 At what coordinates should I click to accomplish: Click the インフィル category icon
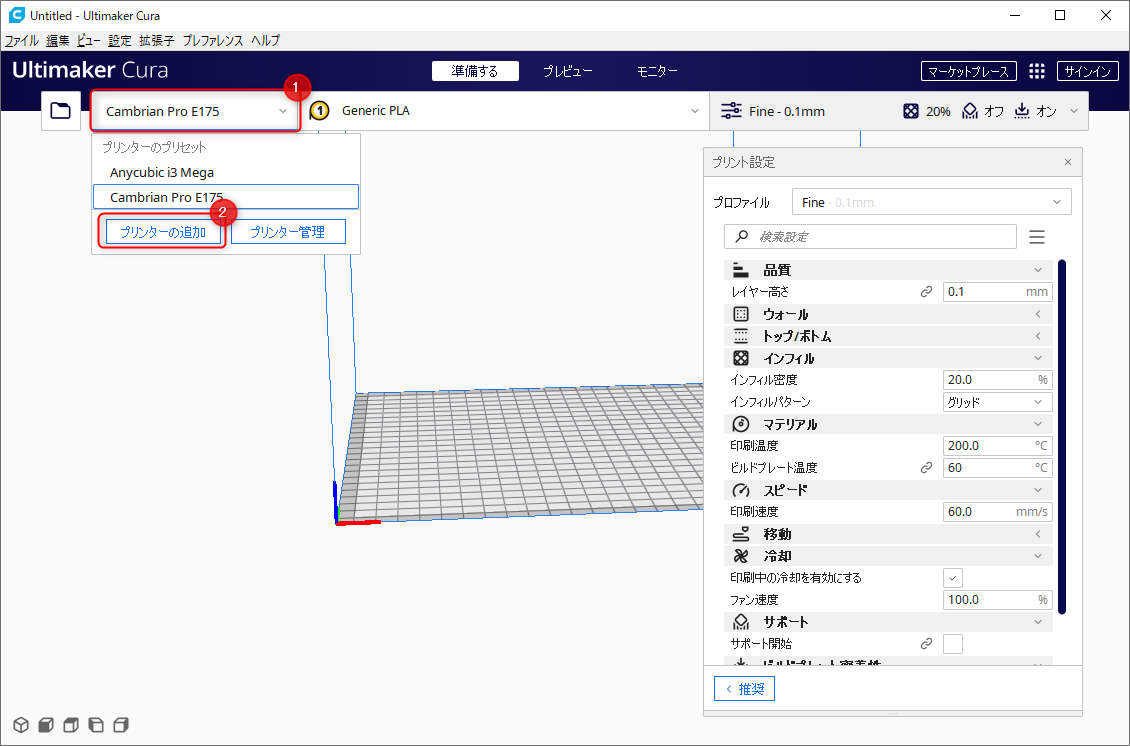point(741,358)
